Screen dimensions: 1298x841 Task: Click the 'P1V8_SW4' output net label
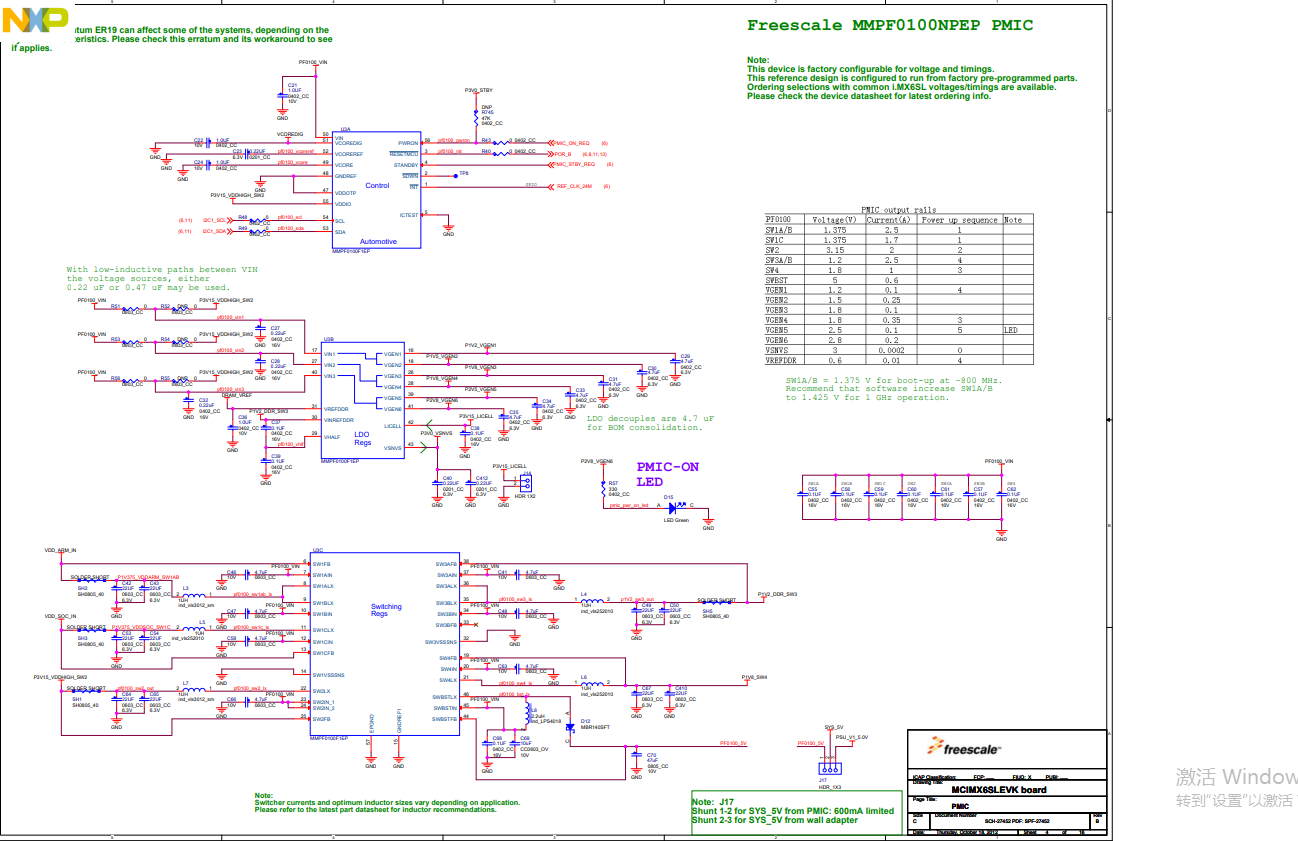tap(754, 677)
